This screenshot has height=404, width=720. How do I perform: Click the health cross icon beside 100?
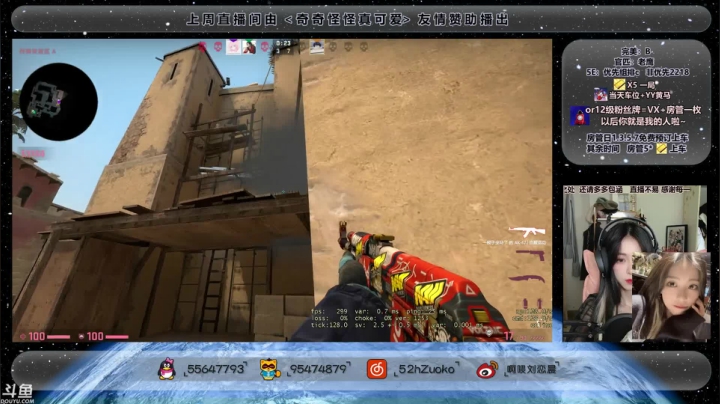23,337
